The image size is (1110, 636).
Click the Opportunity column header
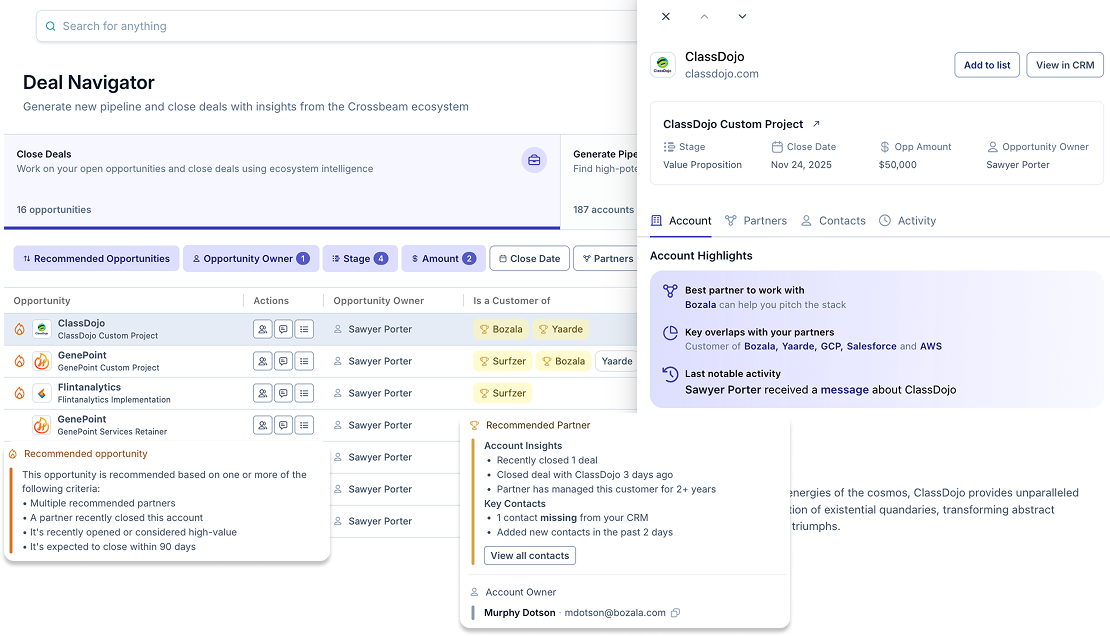coord(42,301)
